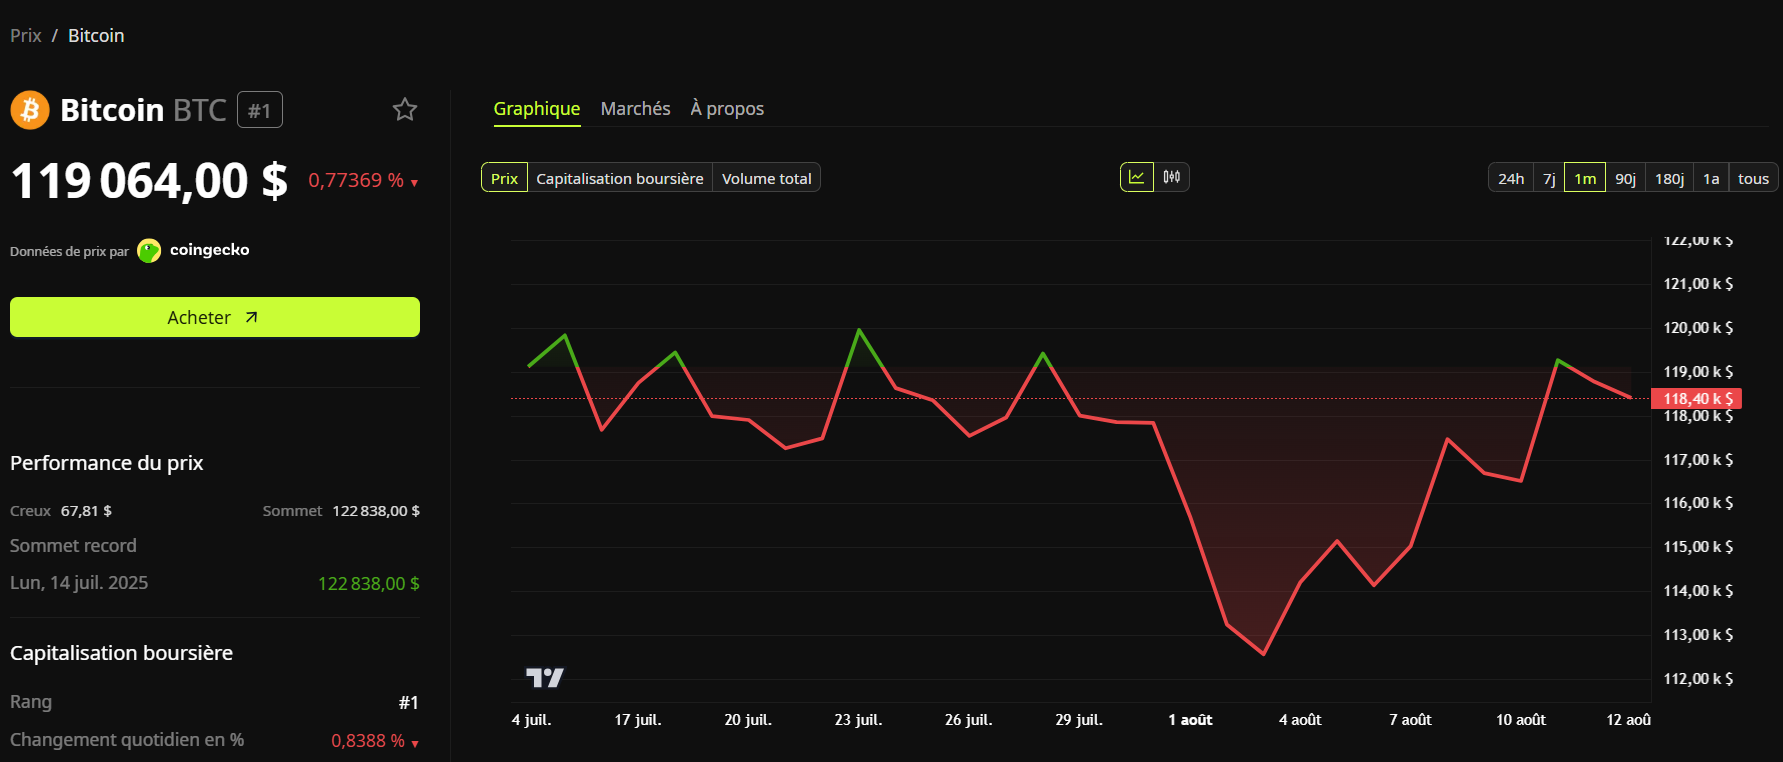This screenshot has height=762, width=1783.
Task: Set chart range to 90j
Action: coord(1626,178)
